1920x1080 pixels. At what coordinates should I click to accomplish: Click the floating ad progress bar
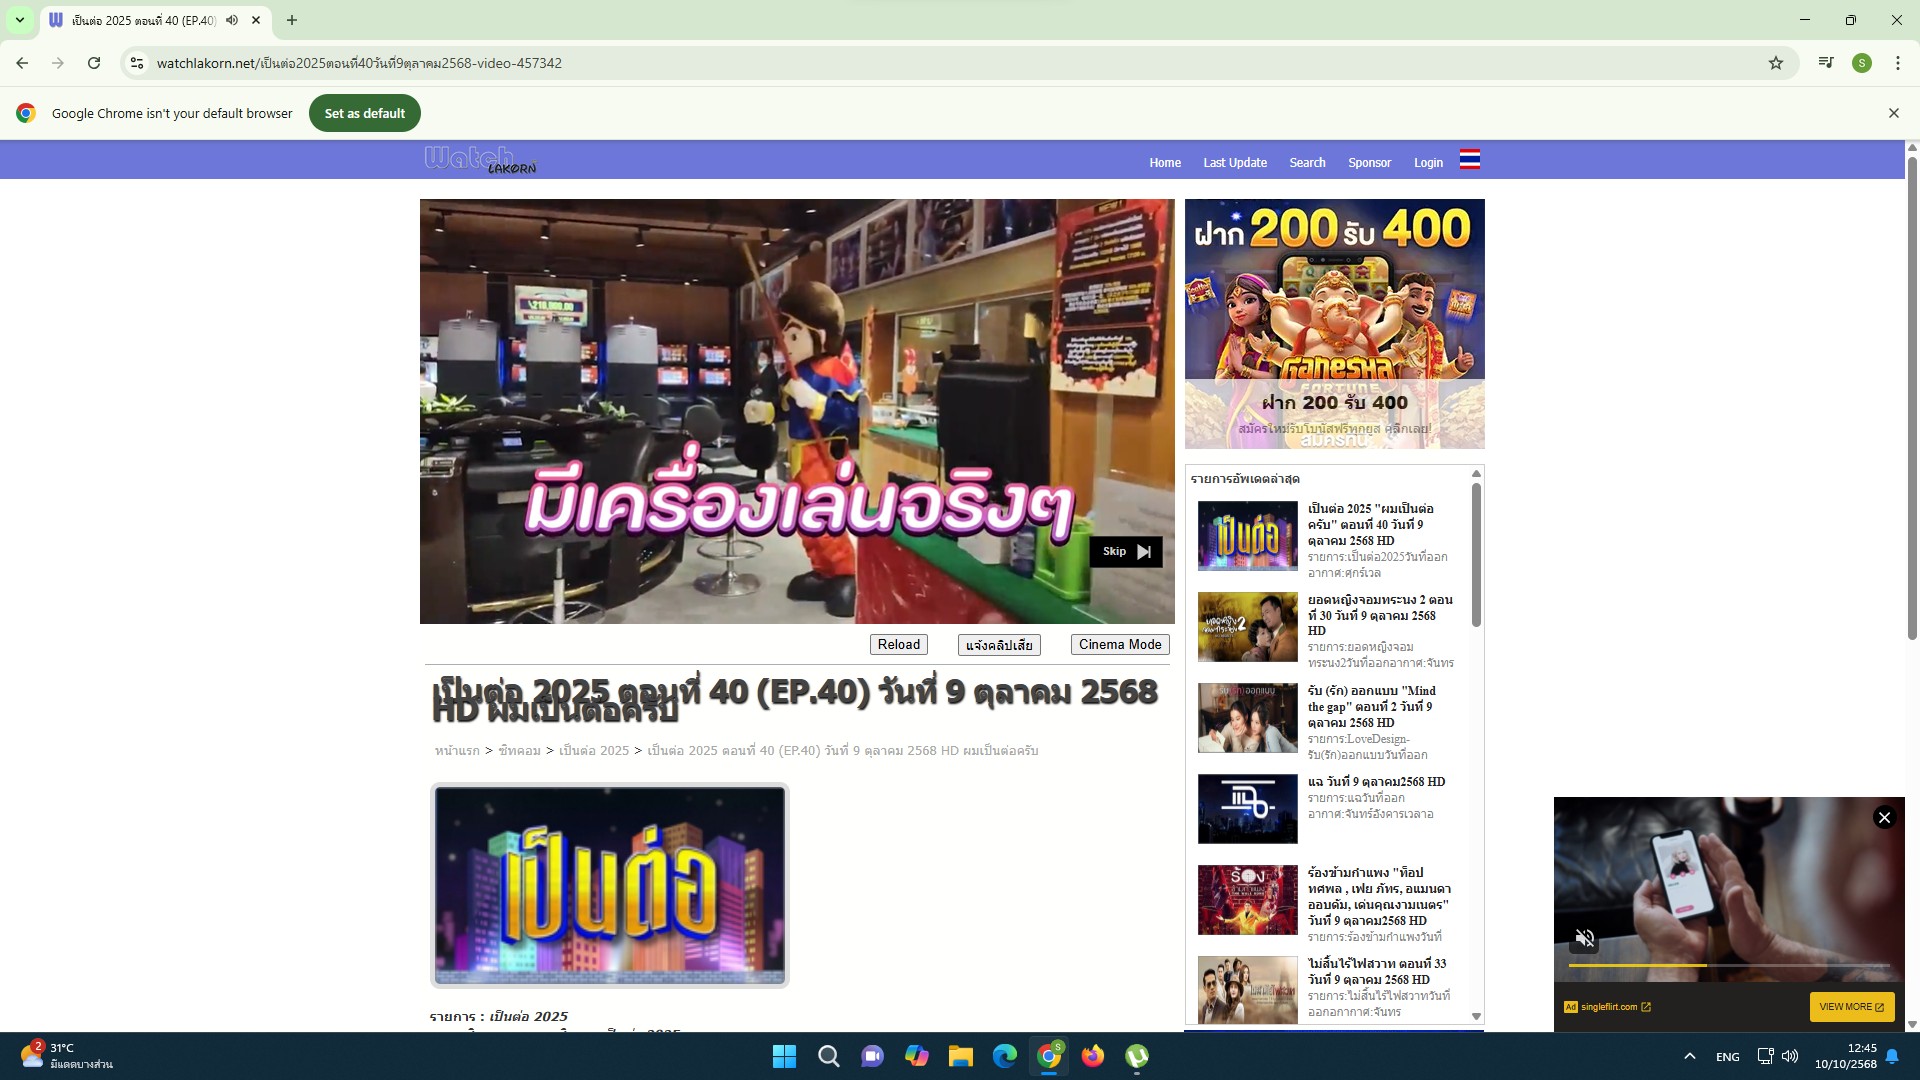click(x=1727, y=965)
